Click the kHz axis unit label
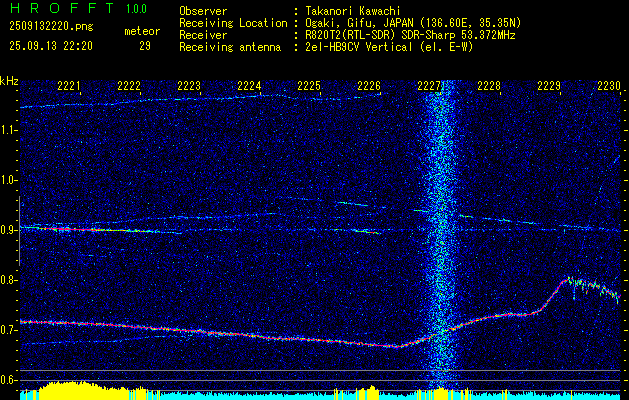This screenshot has width=629, height=400. pos(9,81)
